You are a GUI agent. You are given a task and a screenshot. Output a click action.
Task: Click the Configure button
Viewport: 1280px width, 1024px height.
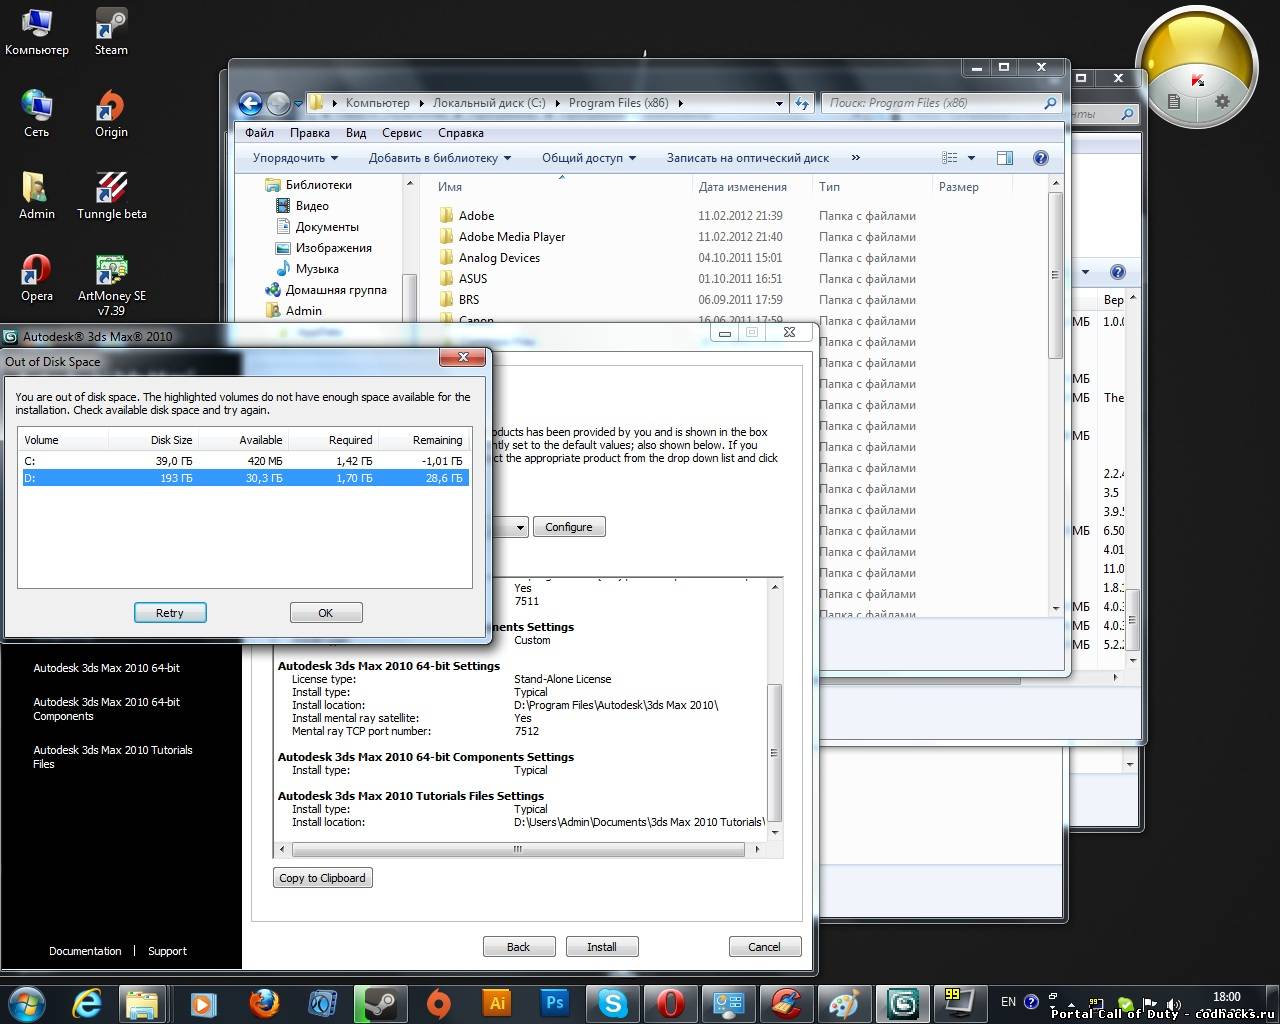[569, 527]
